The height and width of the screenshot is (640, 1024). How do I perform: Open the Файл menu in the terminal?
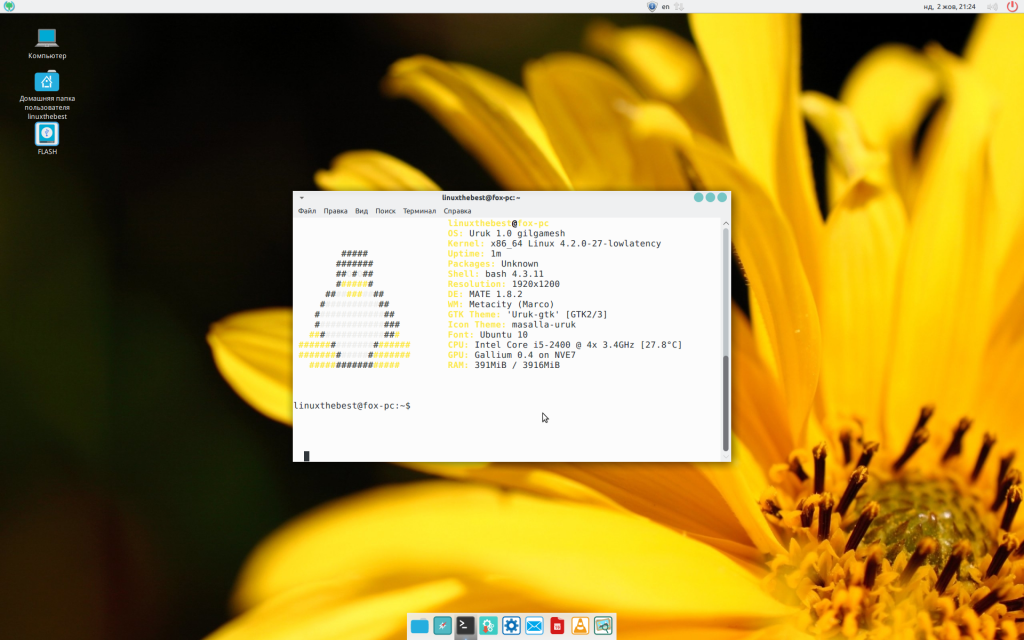pos(307,211)
